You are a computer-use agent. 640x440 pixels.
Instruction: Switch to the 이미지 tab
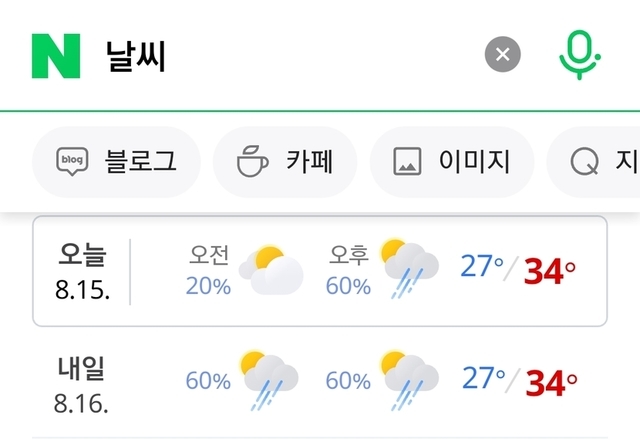coord(452,161)
